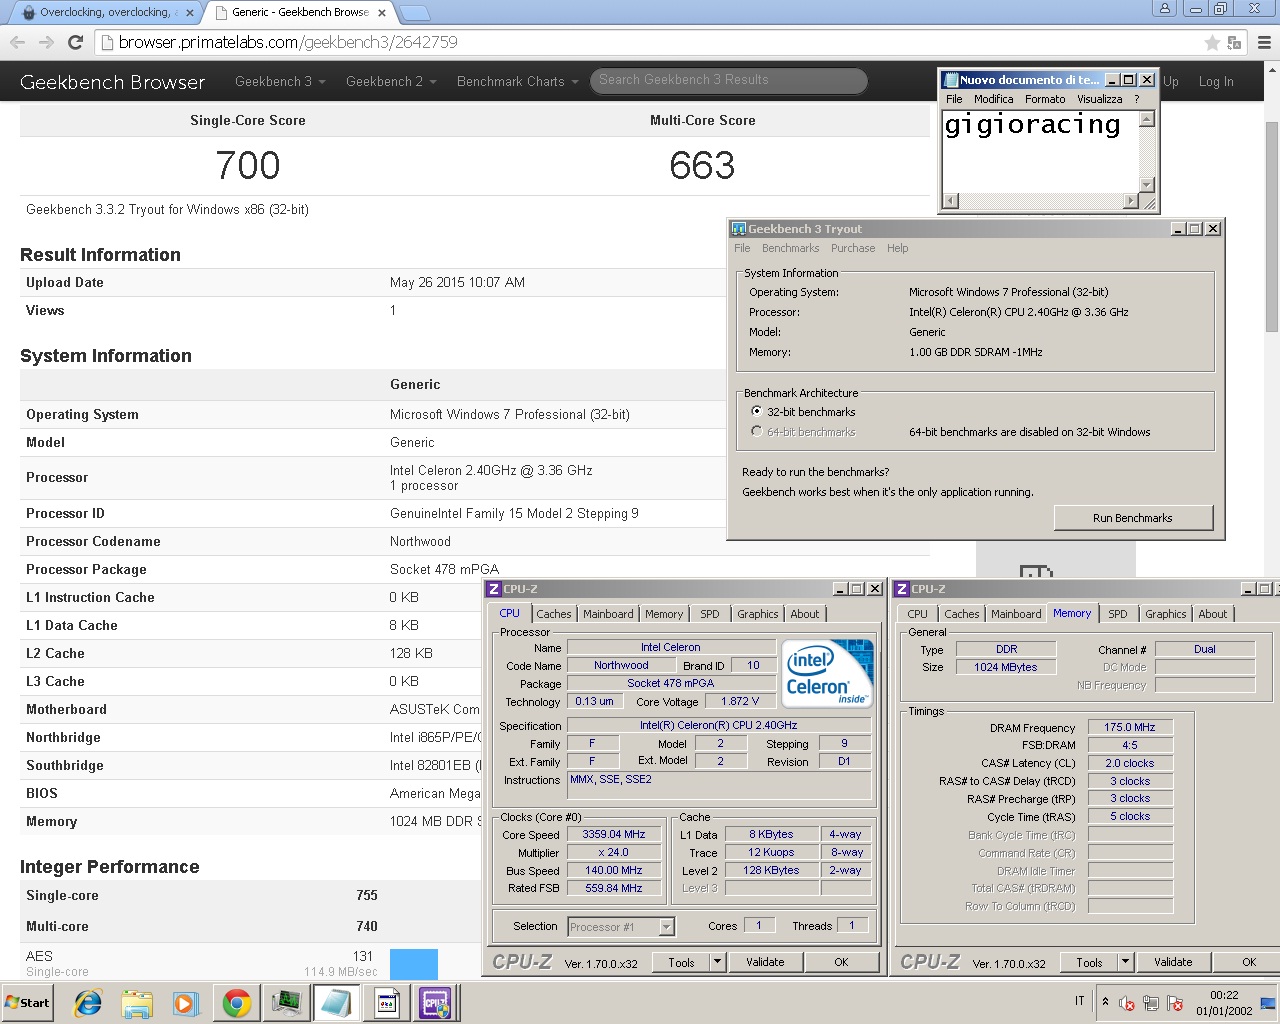Open the Start menu

(28, 1003)
